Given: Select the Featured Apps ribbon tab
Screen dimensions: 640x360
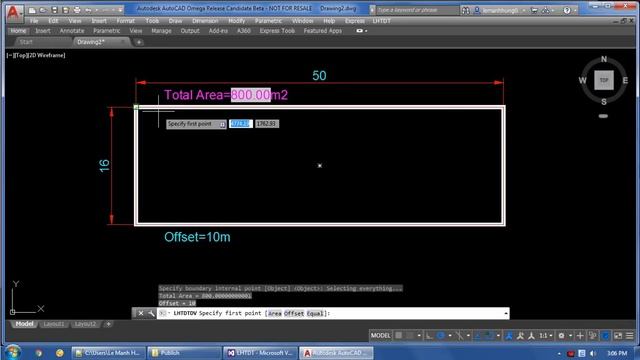Looking at the screenshot, I should point(322,31).
